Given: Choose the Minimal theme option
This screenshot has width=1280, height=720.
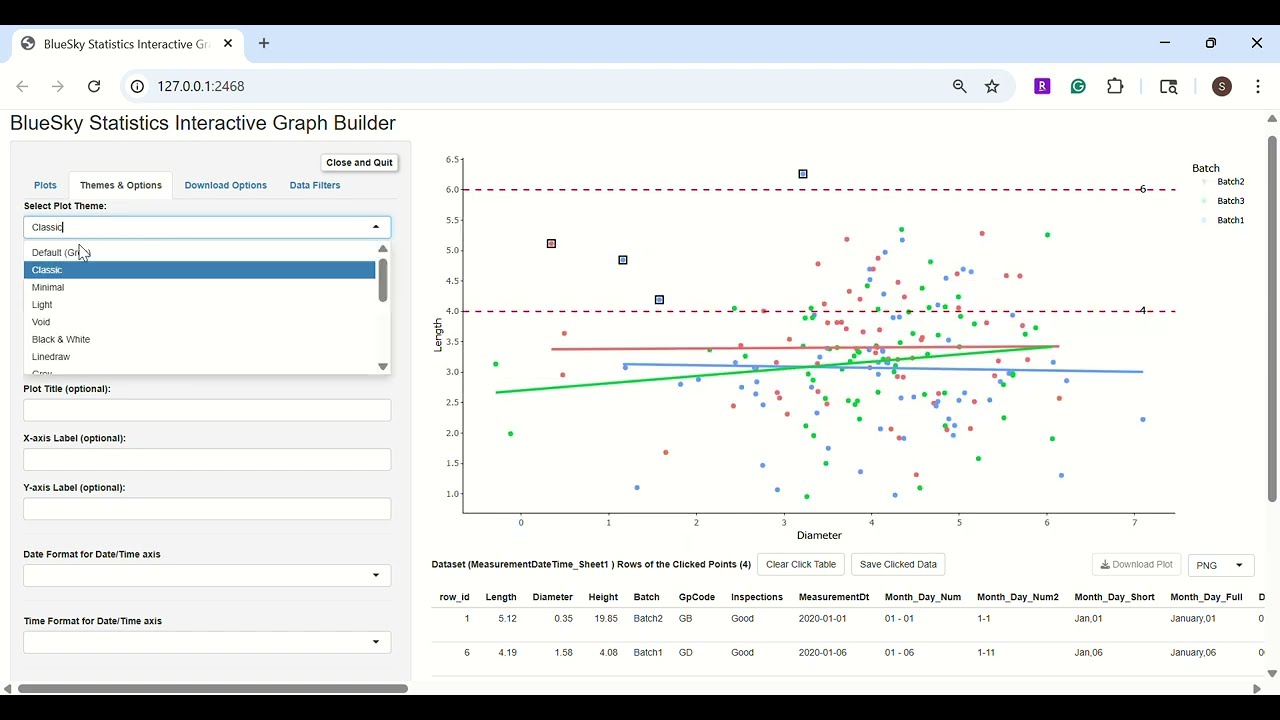Looking at the screenshot, I should 199,288.
